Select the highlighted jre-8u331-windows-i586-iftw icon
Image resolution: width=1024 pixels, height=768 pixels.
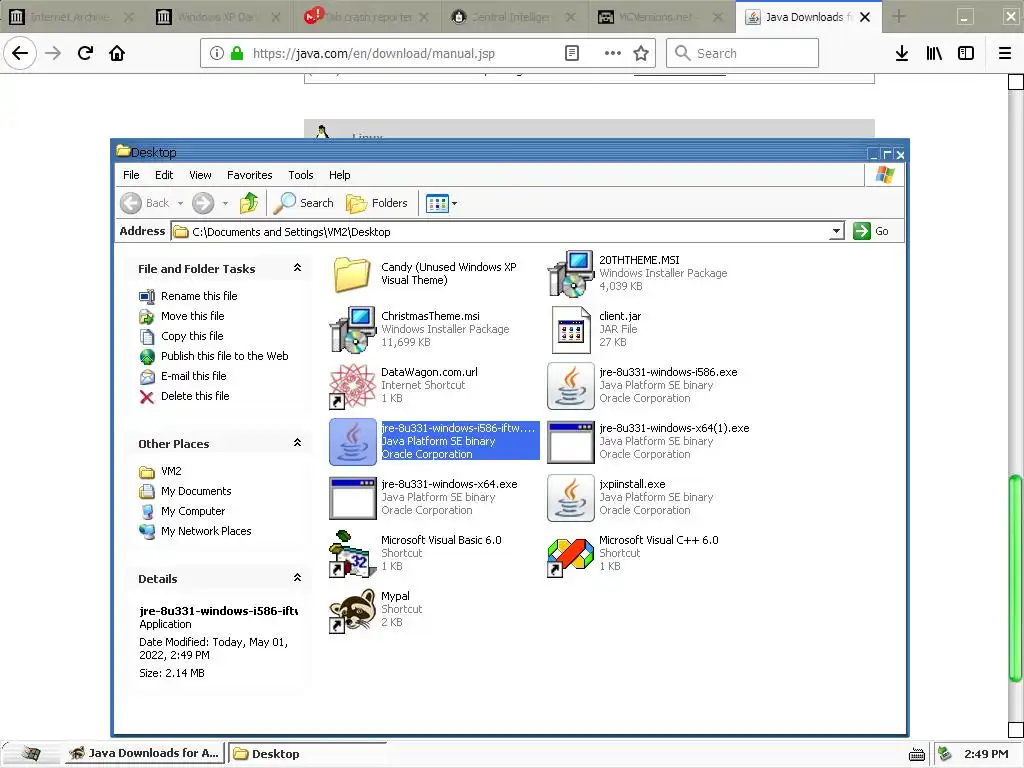point(353,442)
